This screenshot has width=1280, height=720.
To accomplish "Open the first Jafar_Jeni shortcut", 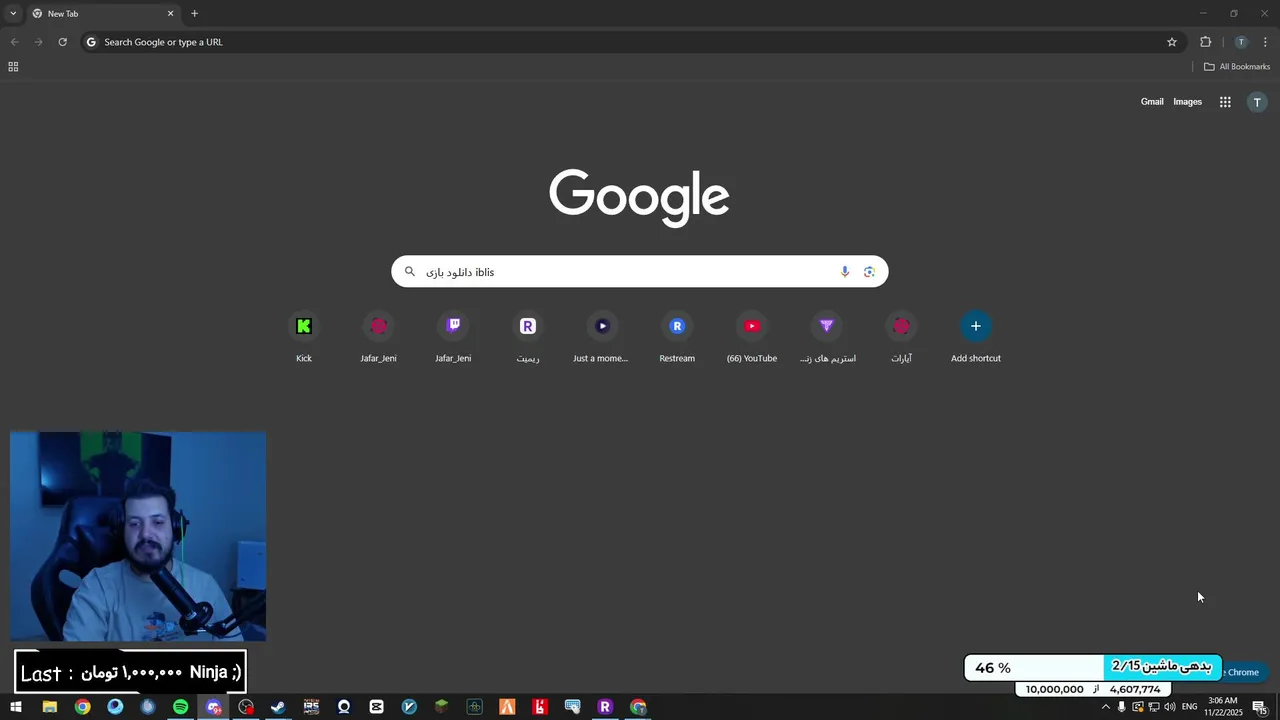I will coord(378,337).
